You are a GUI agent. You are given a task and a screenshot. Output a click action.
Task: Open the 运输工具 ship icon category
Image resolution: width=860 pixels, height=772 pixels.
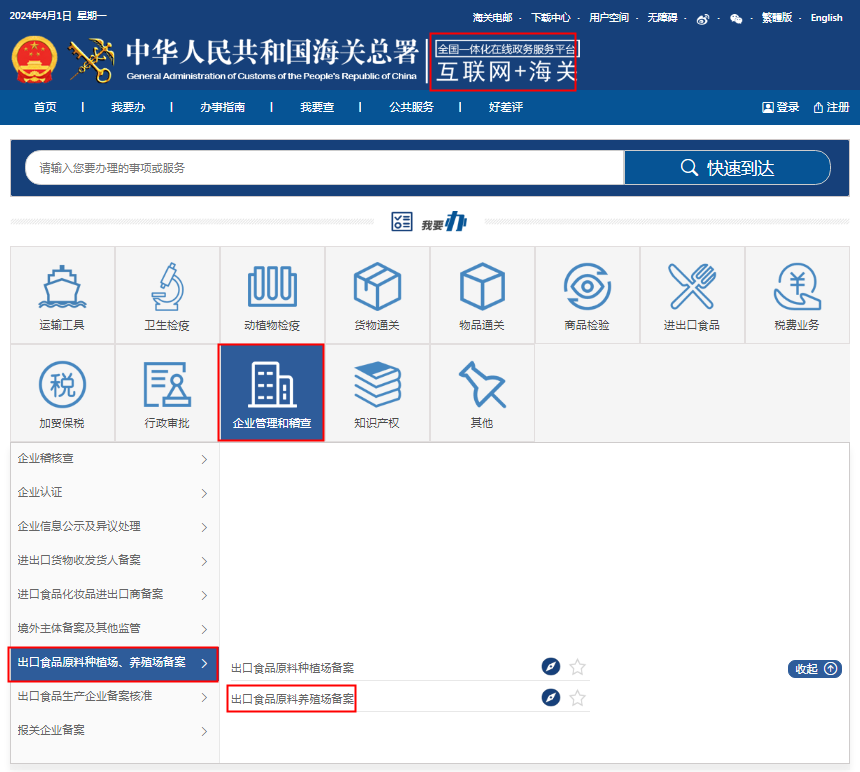coord(63,295)
